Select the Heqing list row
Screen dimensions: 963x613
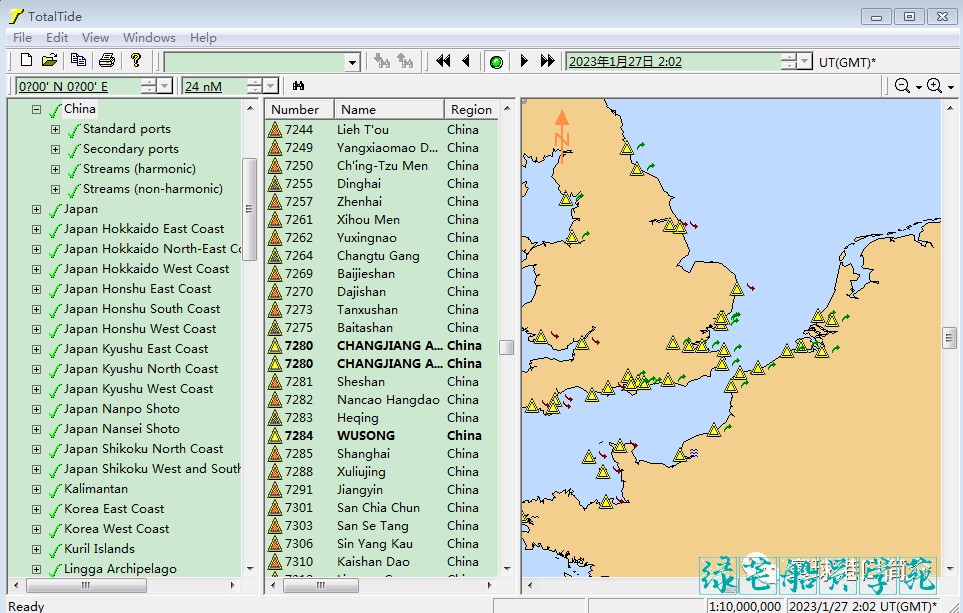(381, 418)
